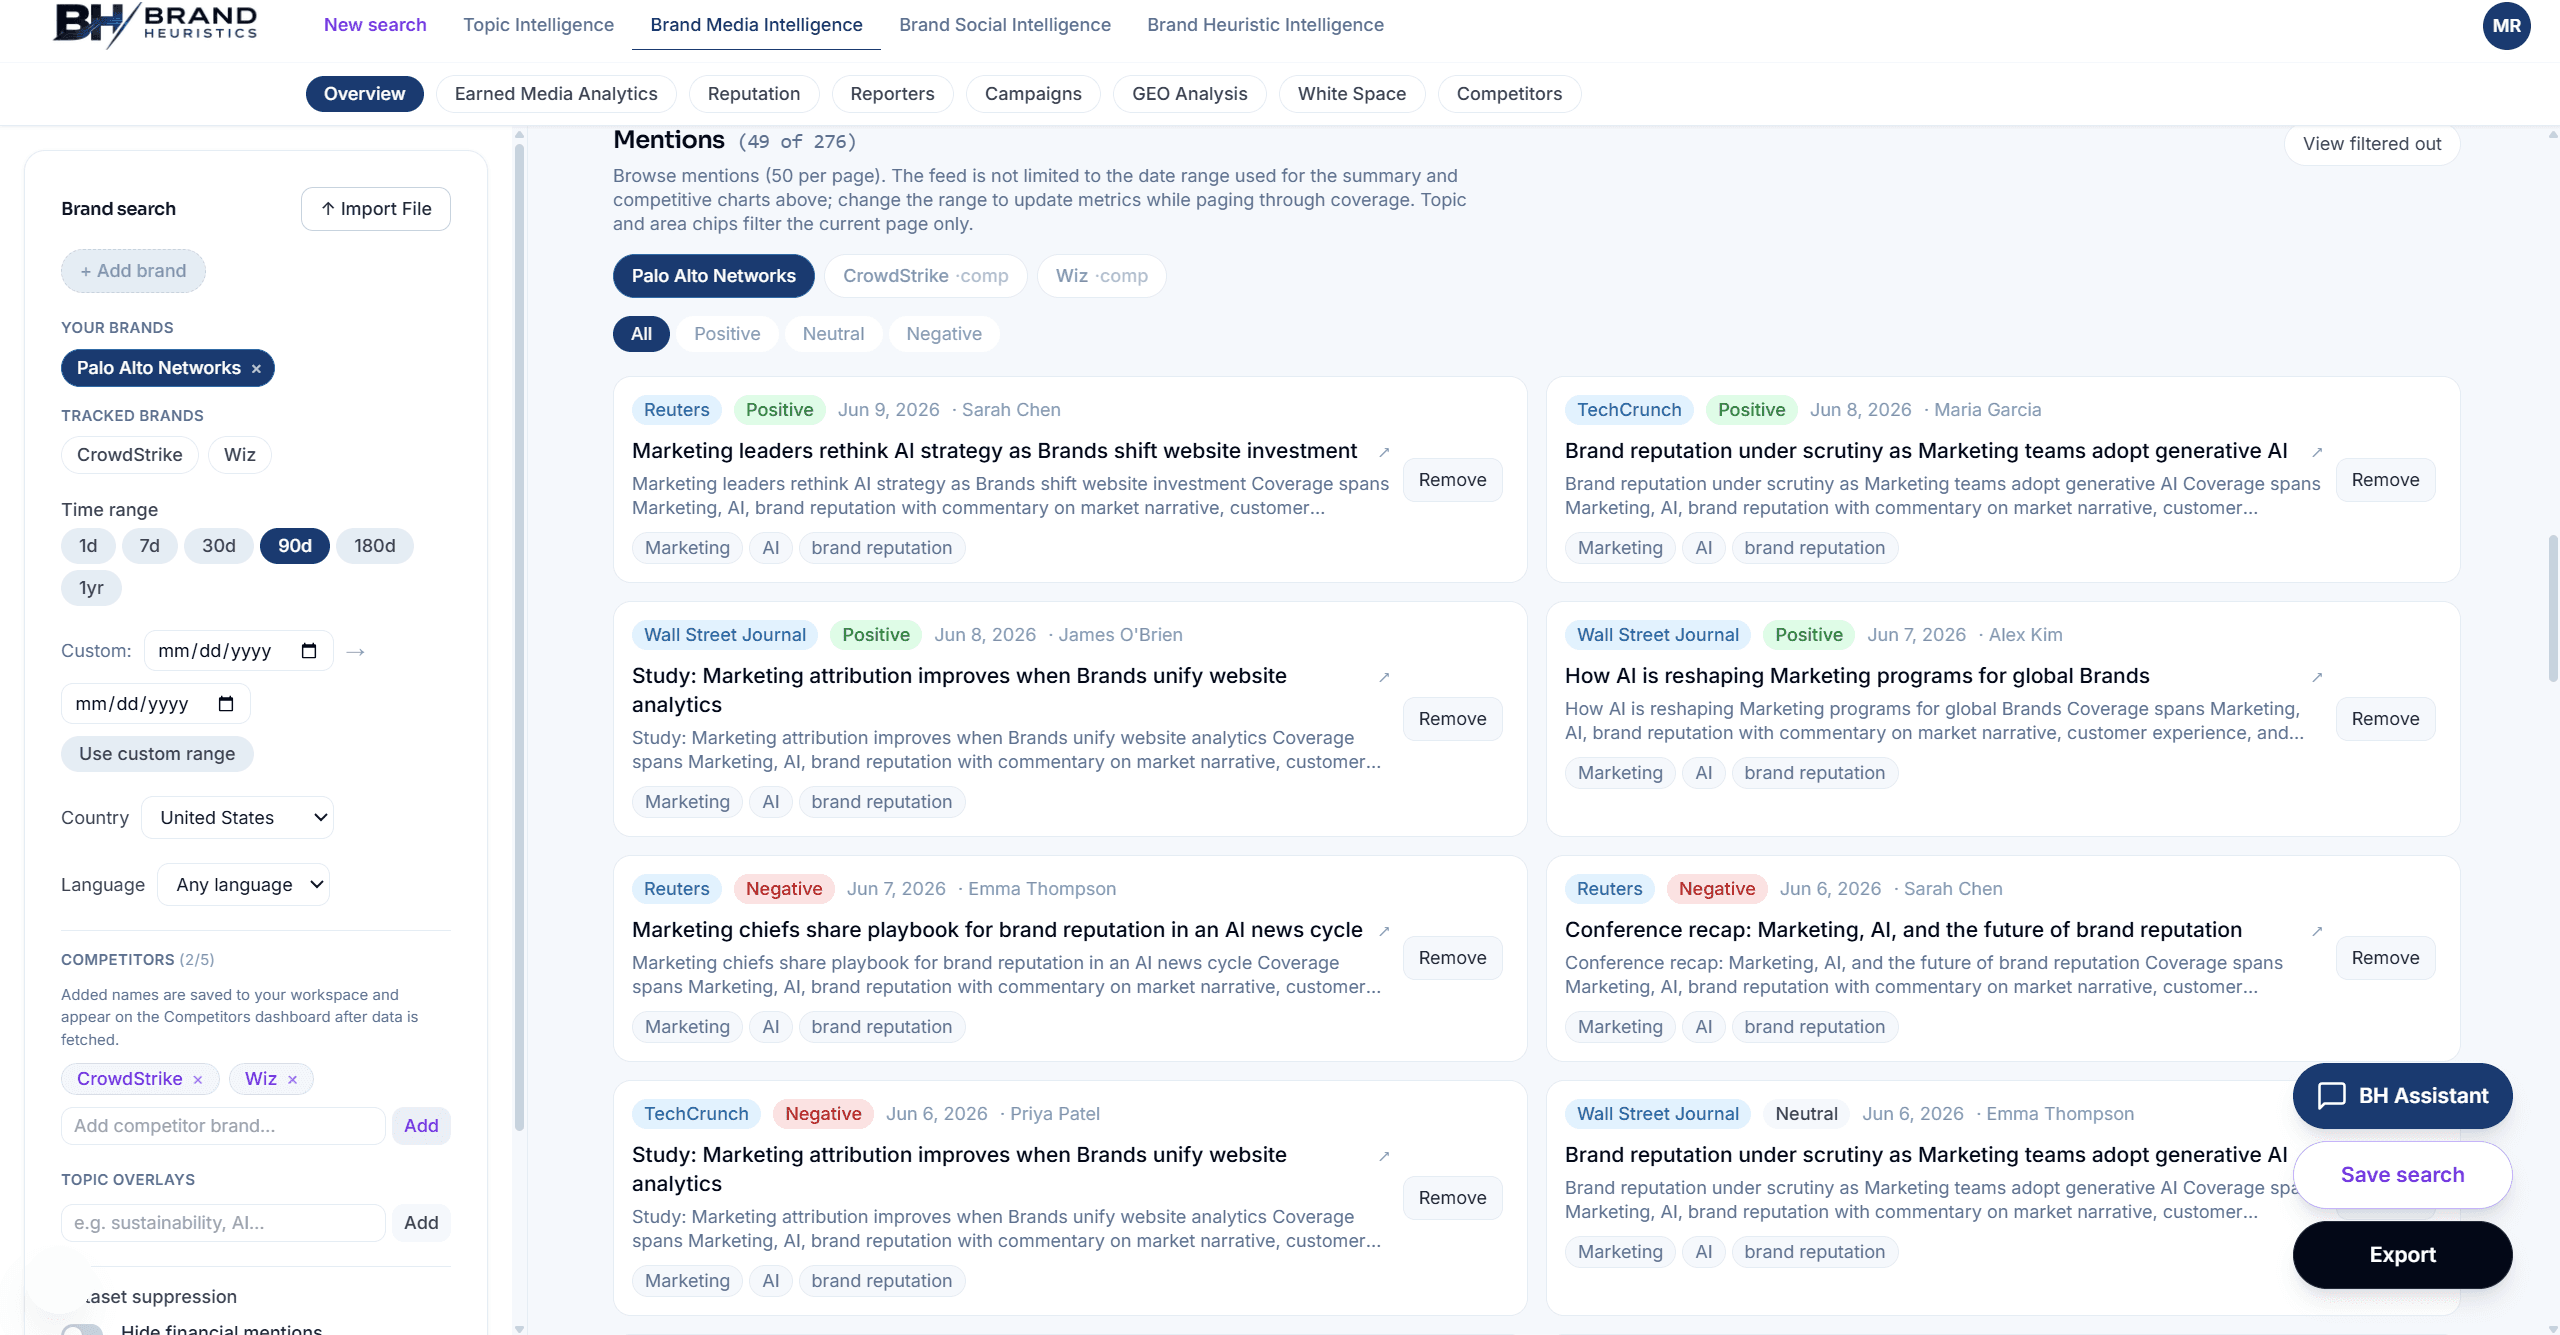
Task: Show Wiz comp mentions
Action: click(x=1101, y=276)
